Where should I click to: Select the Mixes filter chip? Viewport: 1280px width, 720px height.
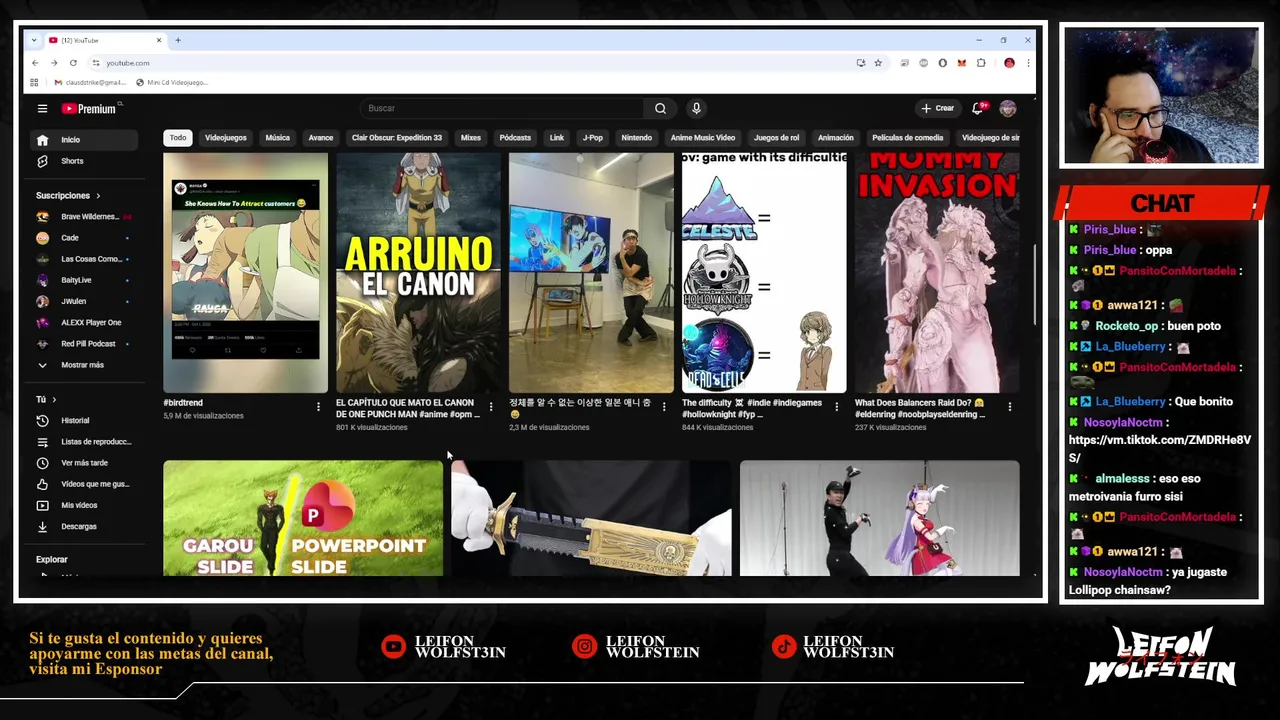471,138
